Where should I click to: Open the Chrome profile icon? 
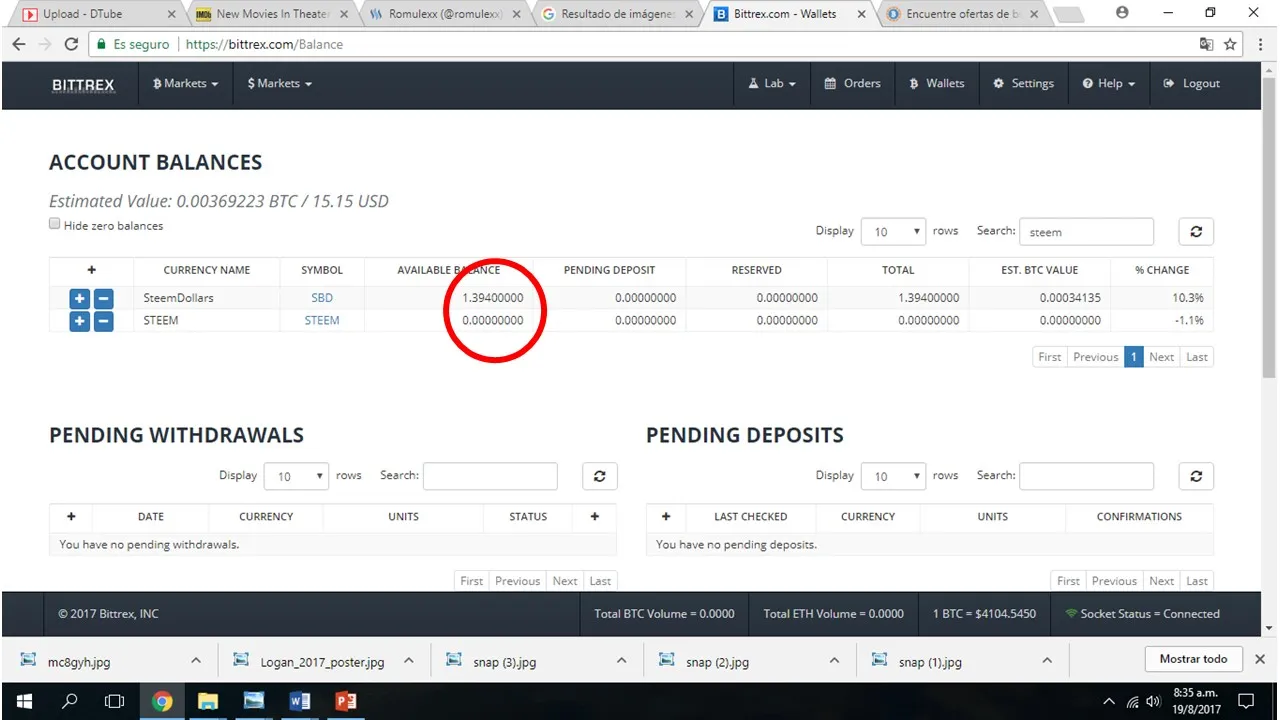click(1122, 13)
